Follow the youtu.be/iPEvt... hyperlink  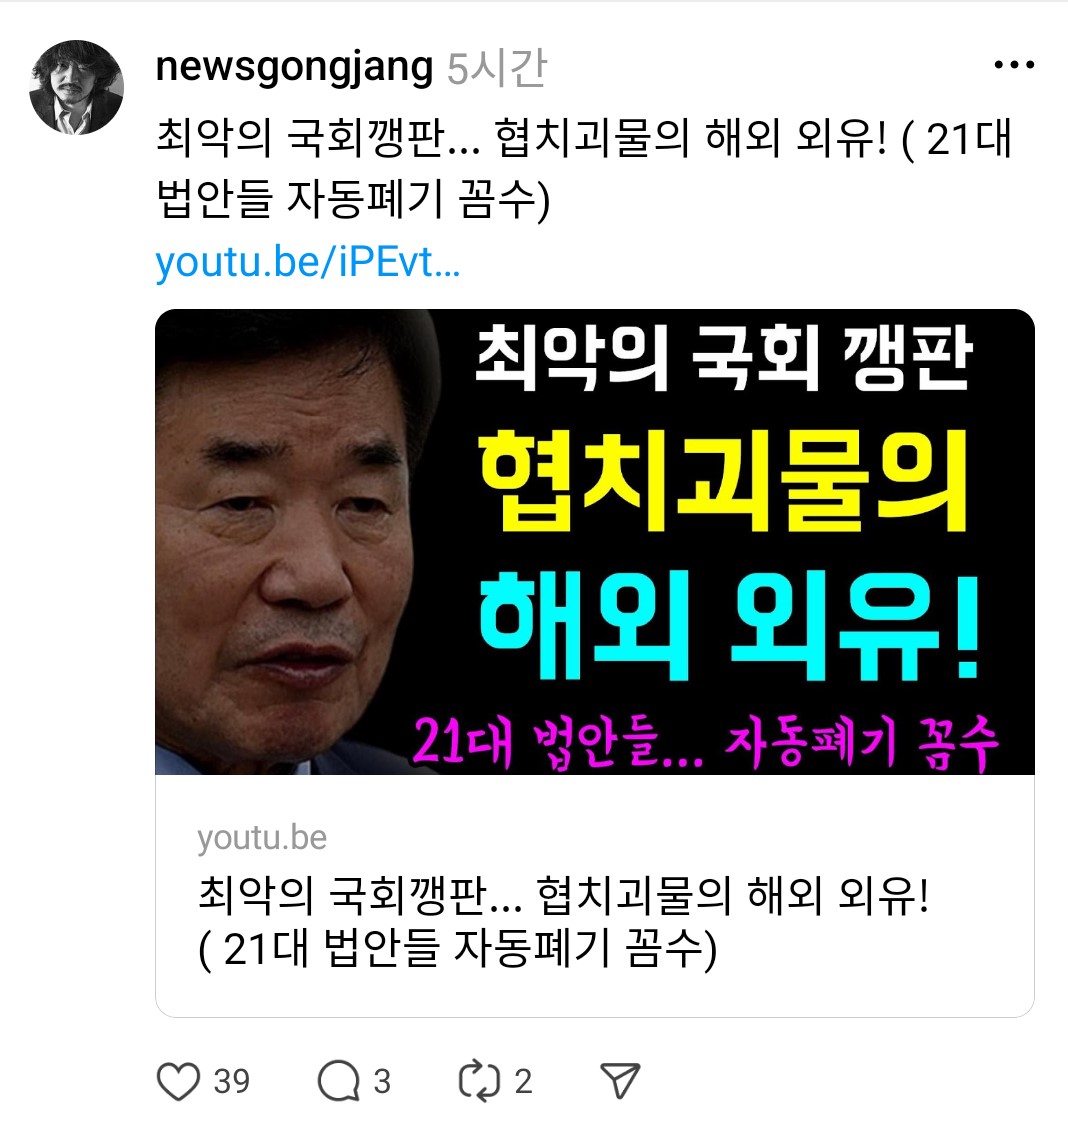pos(307,262)
